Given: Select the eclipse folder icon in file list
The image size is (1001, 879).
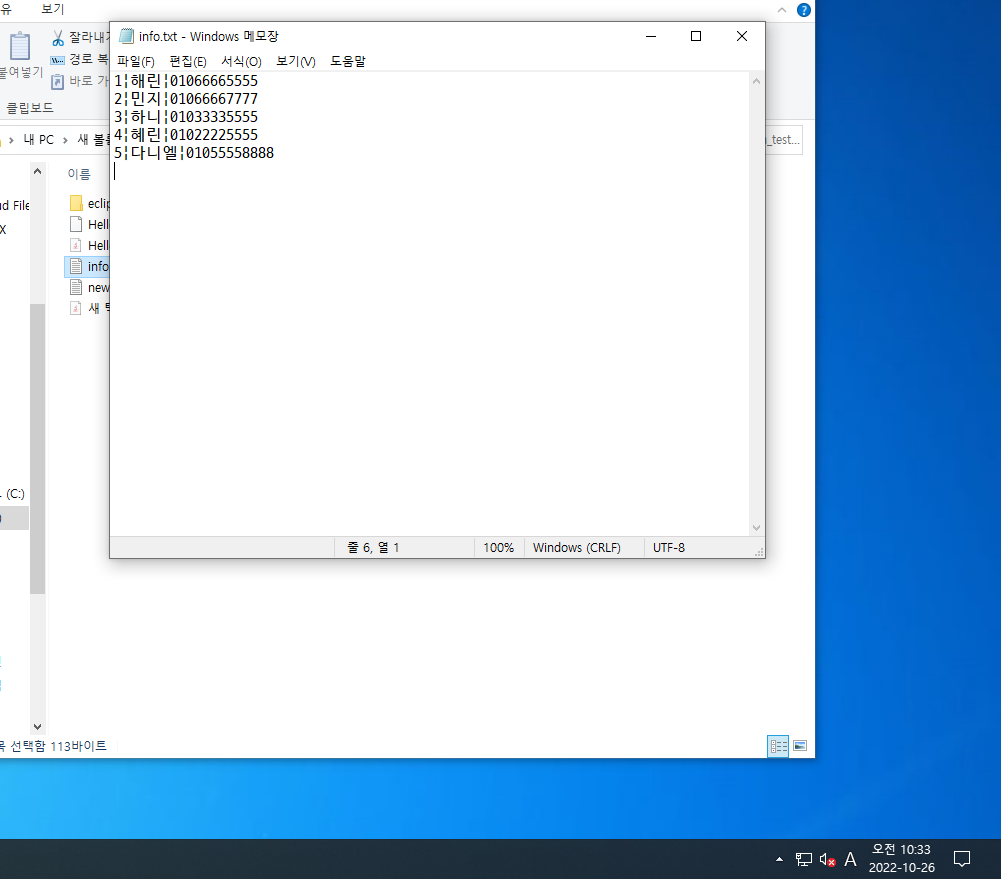Looking at the screenshot, I should pos(76,204).
